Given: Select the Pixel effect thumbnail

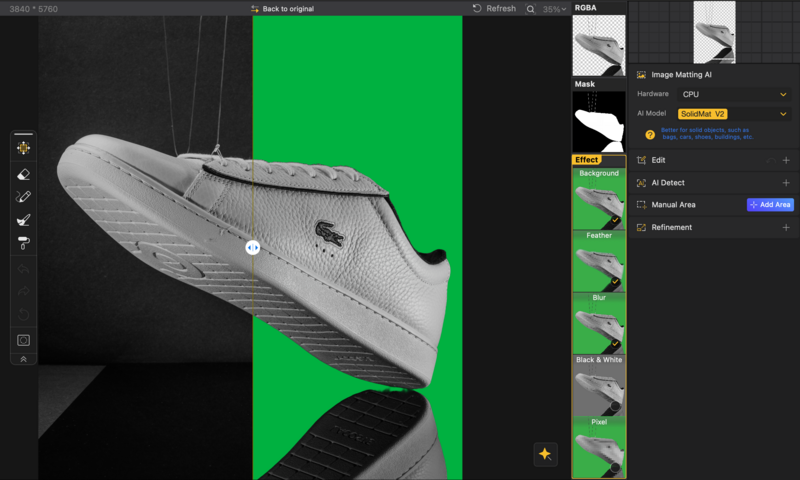Looking at the screenshot, I should pyautogui.click(x=599, y=447).
